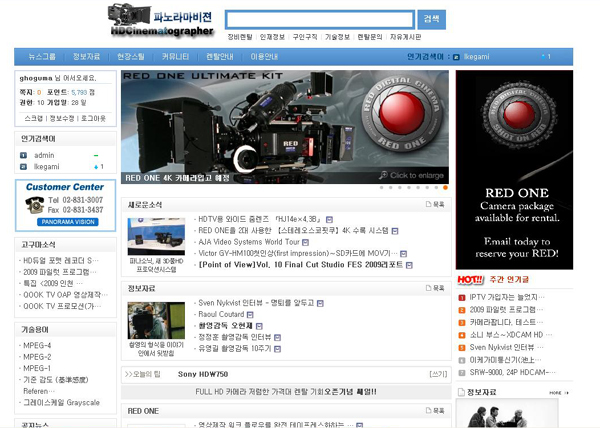The height and width of the screenshot is (428, 600).
Task: Click the 로그아웃 logout link
Action: coord(93,118)
